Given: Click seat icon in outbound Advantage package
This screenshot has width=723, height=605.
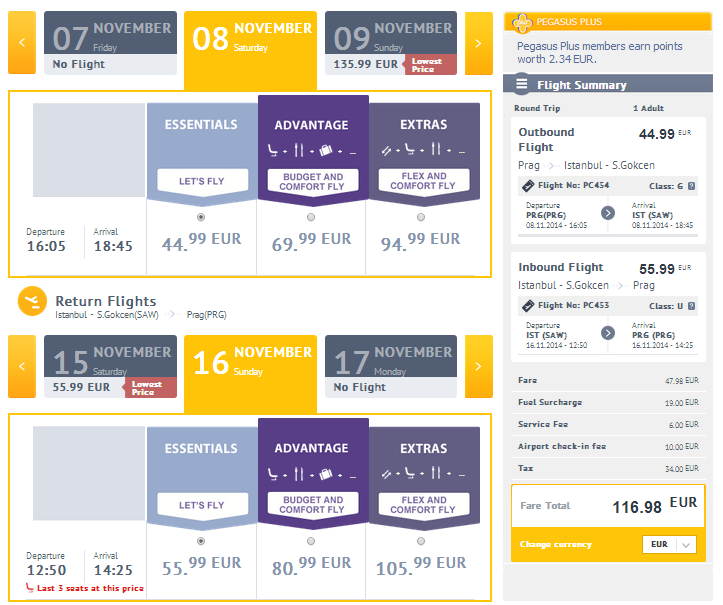Looking at the screenshot, I should (x=273, y=150).
